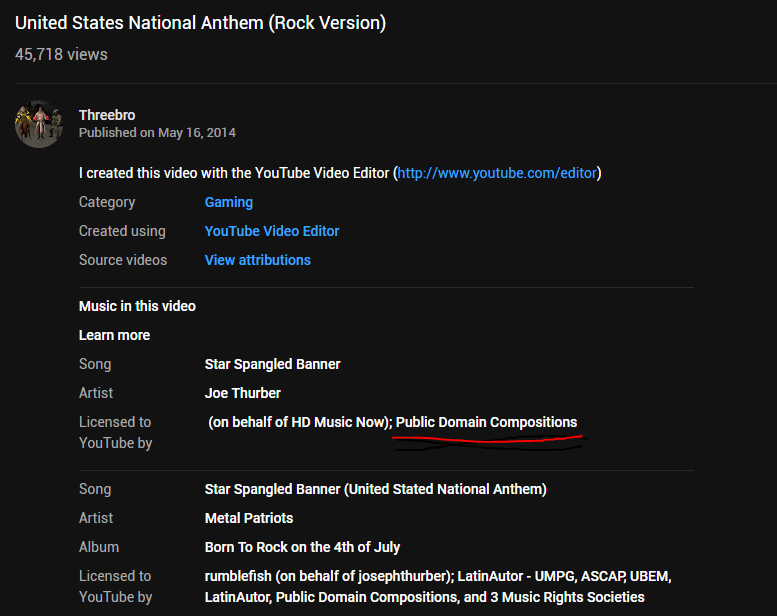Click the (on behalf of HD Music Now) text
Screen dimensions: 777x616
click(x=298, y=422)
